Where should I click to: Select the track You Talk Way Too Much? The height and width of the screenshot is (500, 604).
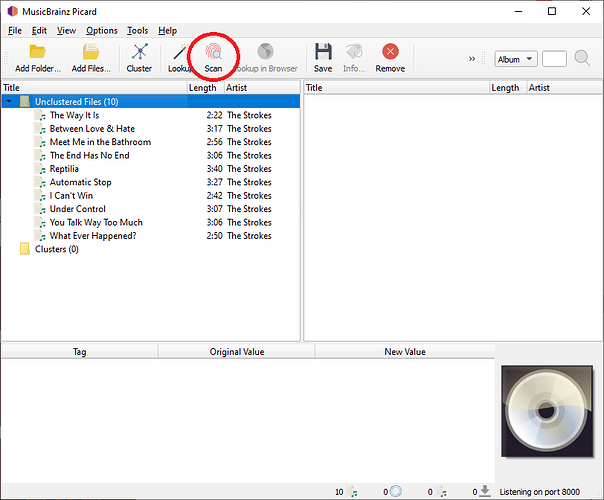click(x=96, y=222)
